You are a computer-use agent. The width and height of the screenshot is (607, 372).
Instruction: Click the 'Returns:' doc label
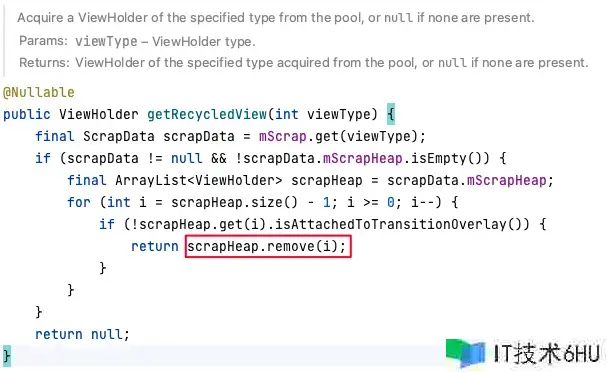45,63
